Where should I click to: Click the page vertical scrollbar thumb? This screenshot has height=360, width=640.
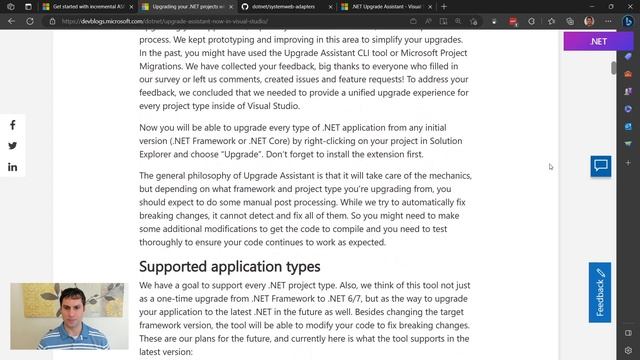point(613,68)
